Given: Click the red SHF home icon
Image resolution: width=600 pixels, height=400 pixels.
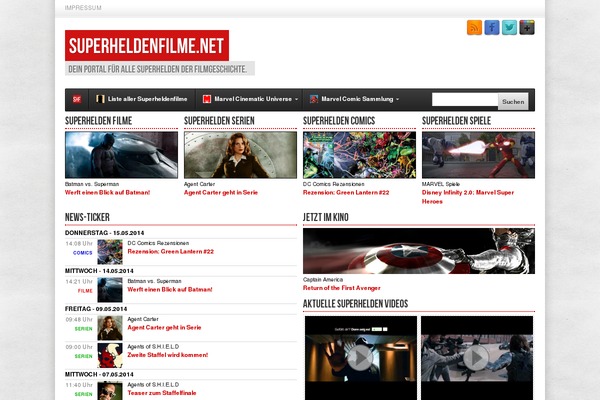Looking at the screenshot, I should click(x=77, y=99).
